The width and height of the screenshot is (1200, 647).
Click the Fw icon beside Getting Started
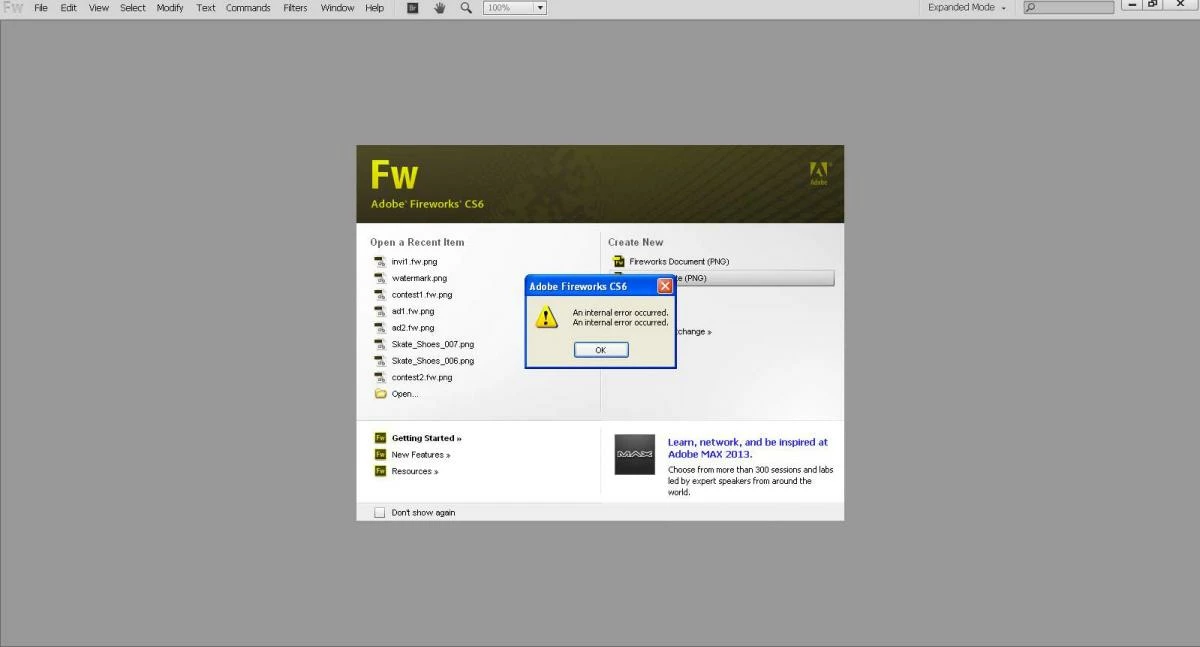[380, 438]
